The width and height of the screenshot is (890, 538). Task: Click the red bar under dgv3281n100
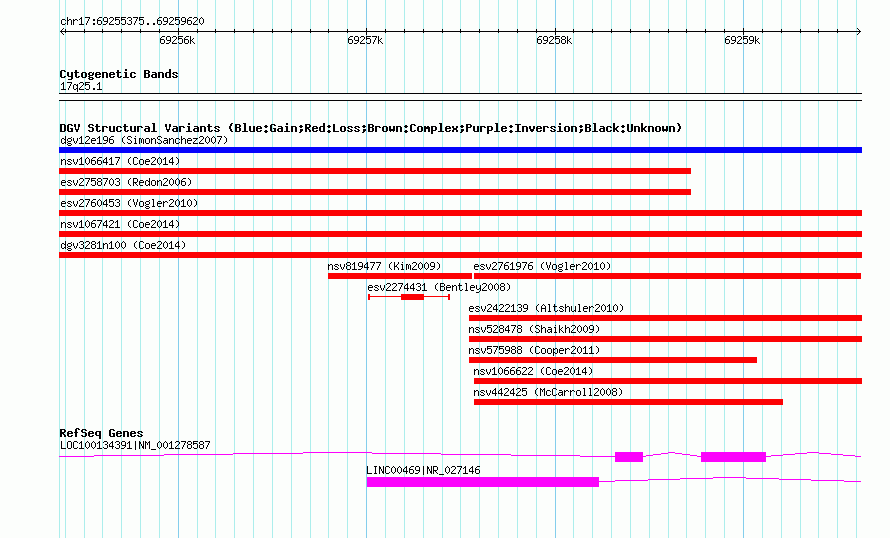click(460, 255)
